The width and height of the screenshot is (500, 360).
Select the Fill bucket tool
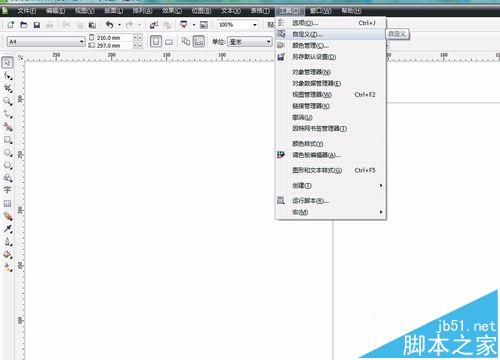(x=8, y=255)
